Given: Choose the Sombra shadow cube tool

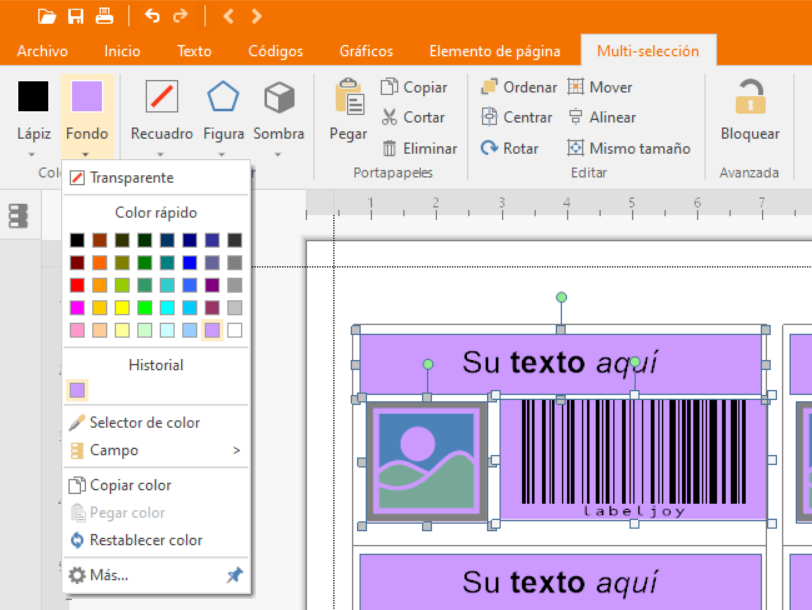Looking at the screenshot, I should click(x=279, y=97).
